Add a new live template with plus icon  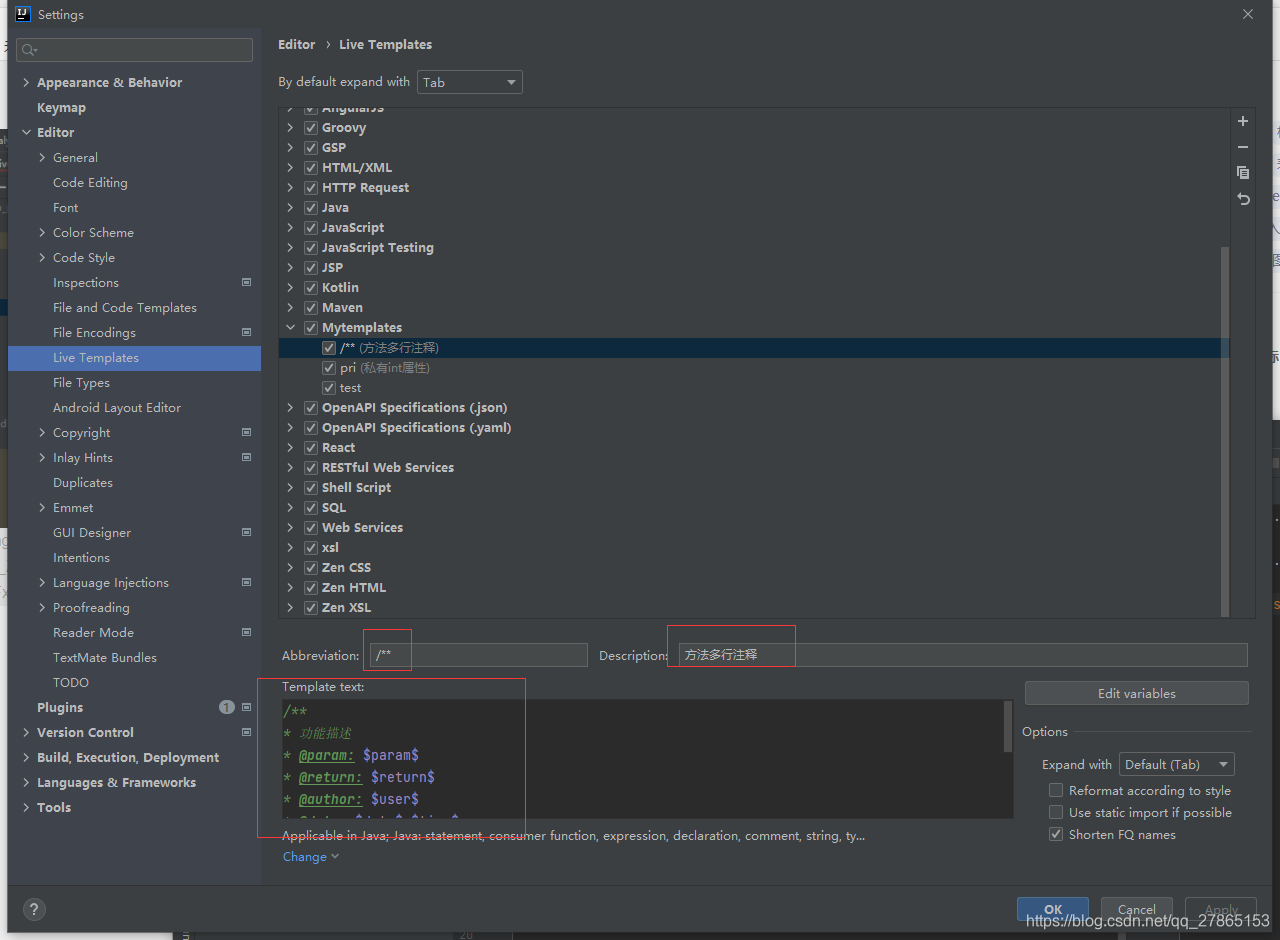[1243, 121]
